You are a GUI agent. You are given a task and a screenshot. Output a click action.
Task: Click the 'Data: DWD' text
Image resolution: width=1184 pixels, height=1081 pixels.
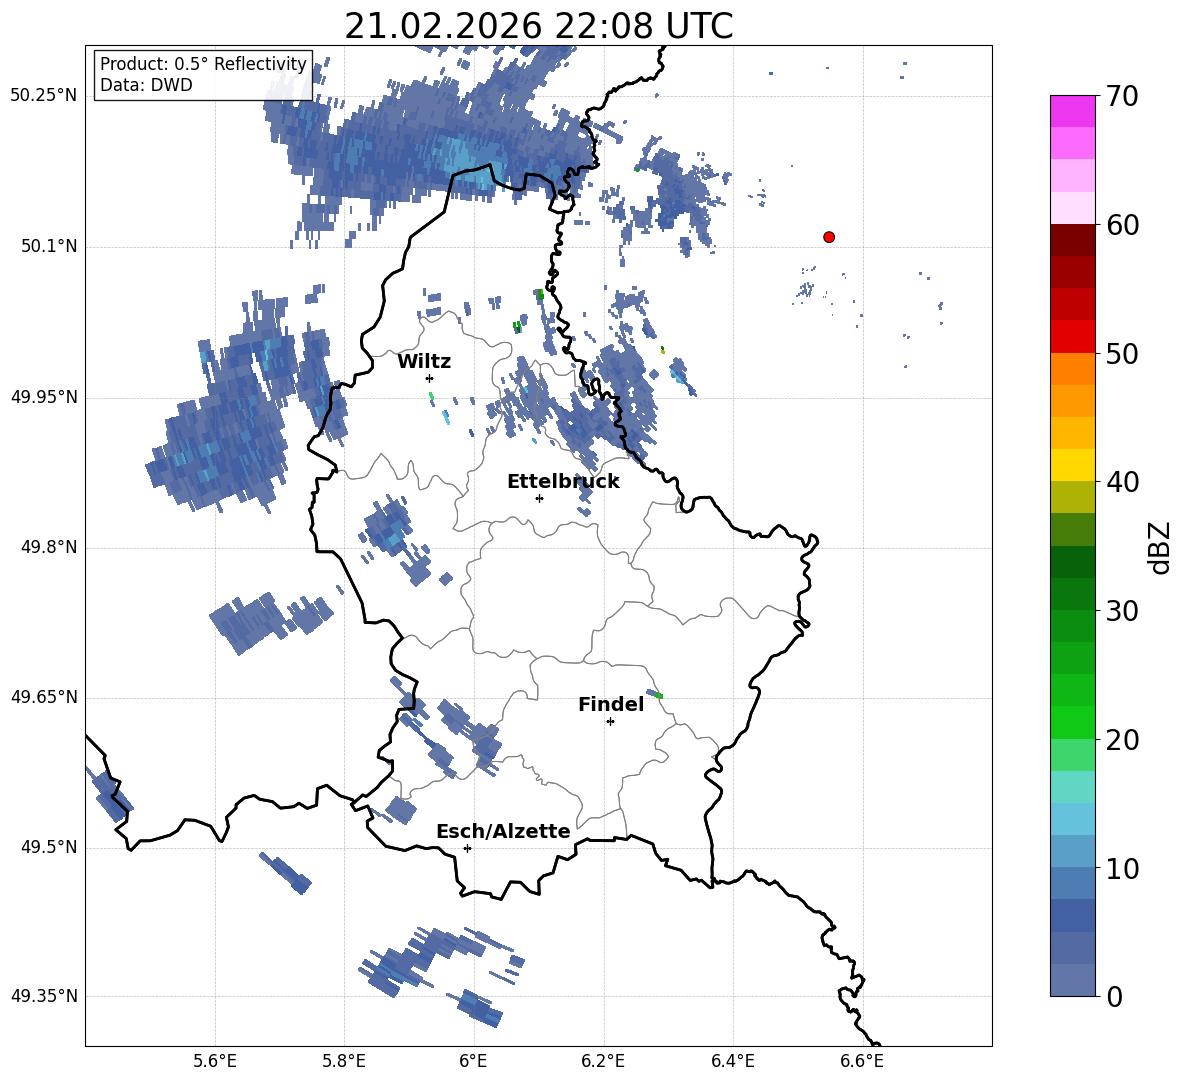(146, 85)
